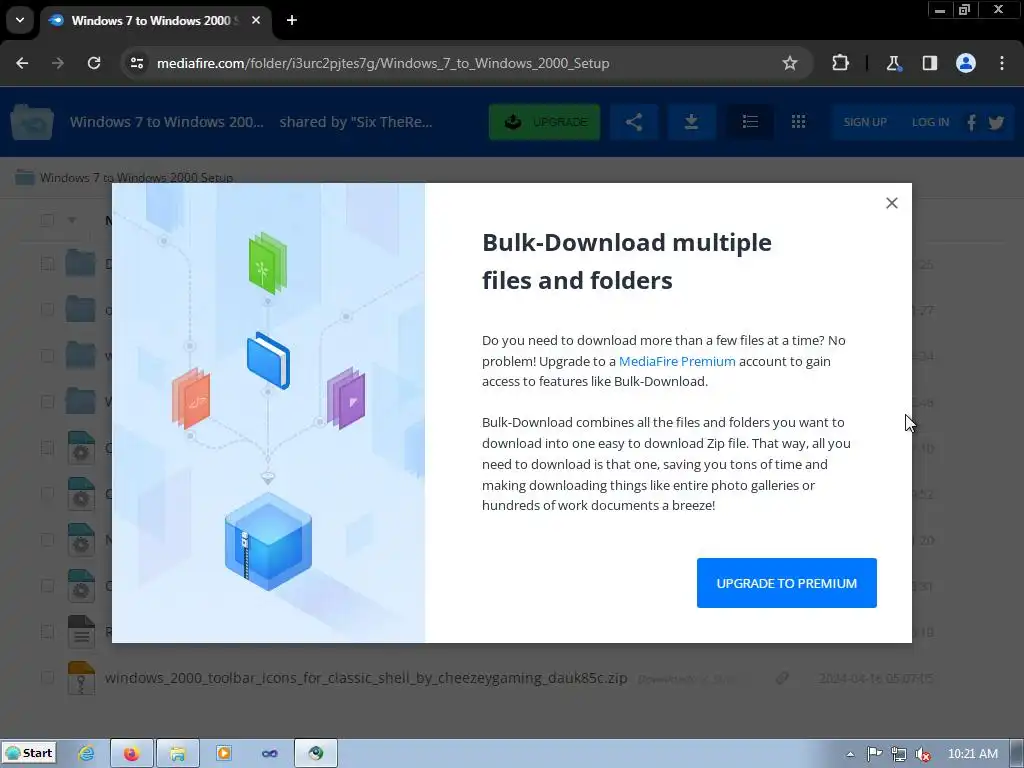The image size is (1024, 768).
Task: Open the browser extensions puzzle icon
Action: point(840,63)
